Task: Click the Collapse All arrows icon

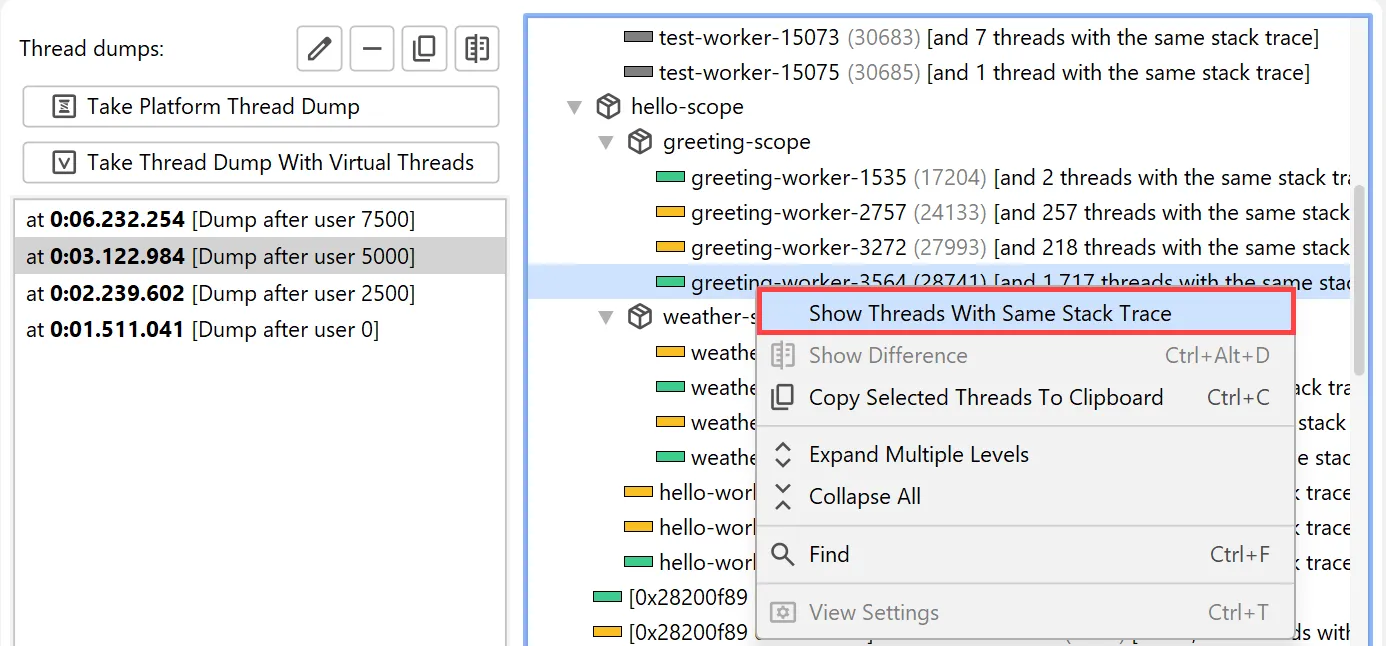Action: (783, 497)
